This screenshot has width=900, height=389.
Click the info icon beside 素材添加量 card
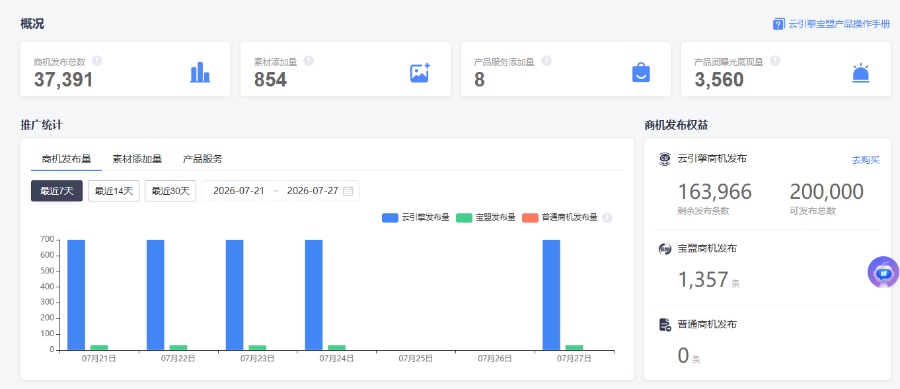pos(309,60)
